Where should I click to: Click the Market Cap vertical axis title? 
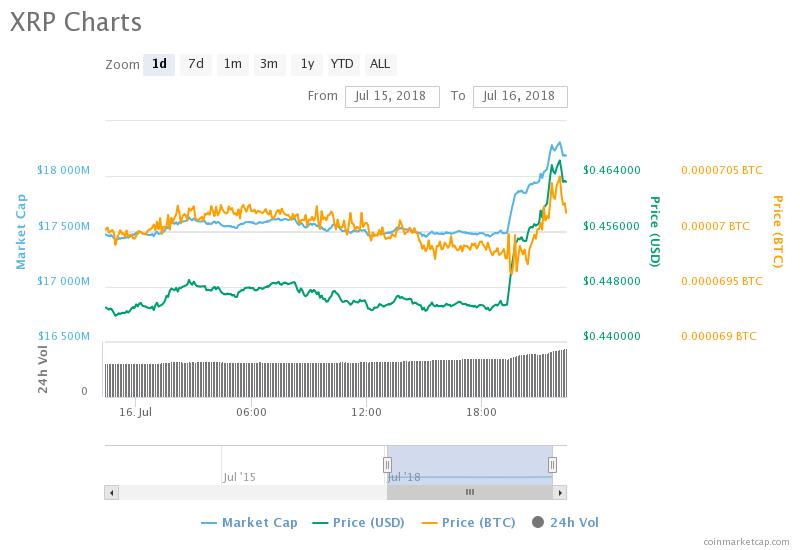(20, 231)
